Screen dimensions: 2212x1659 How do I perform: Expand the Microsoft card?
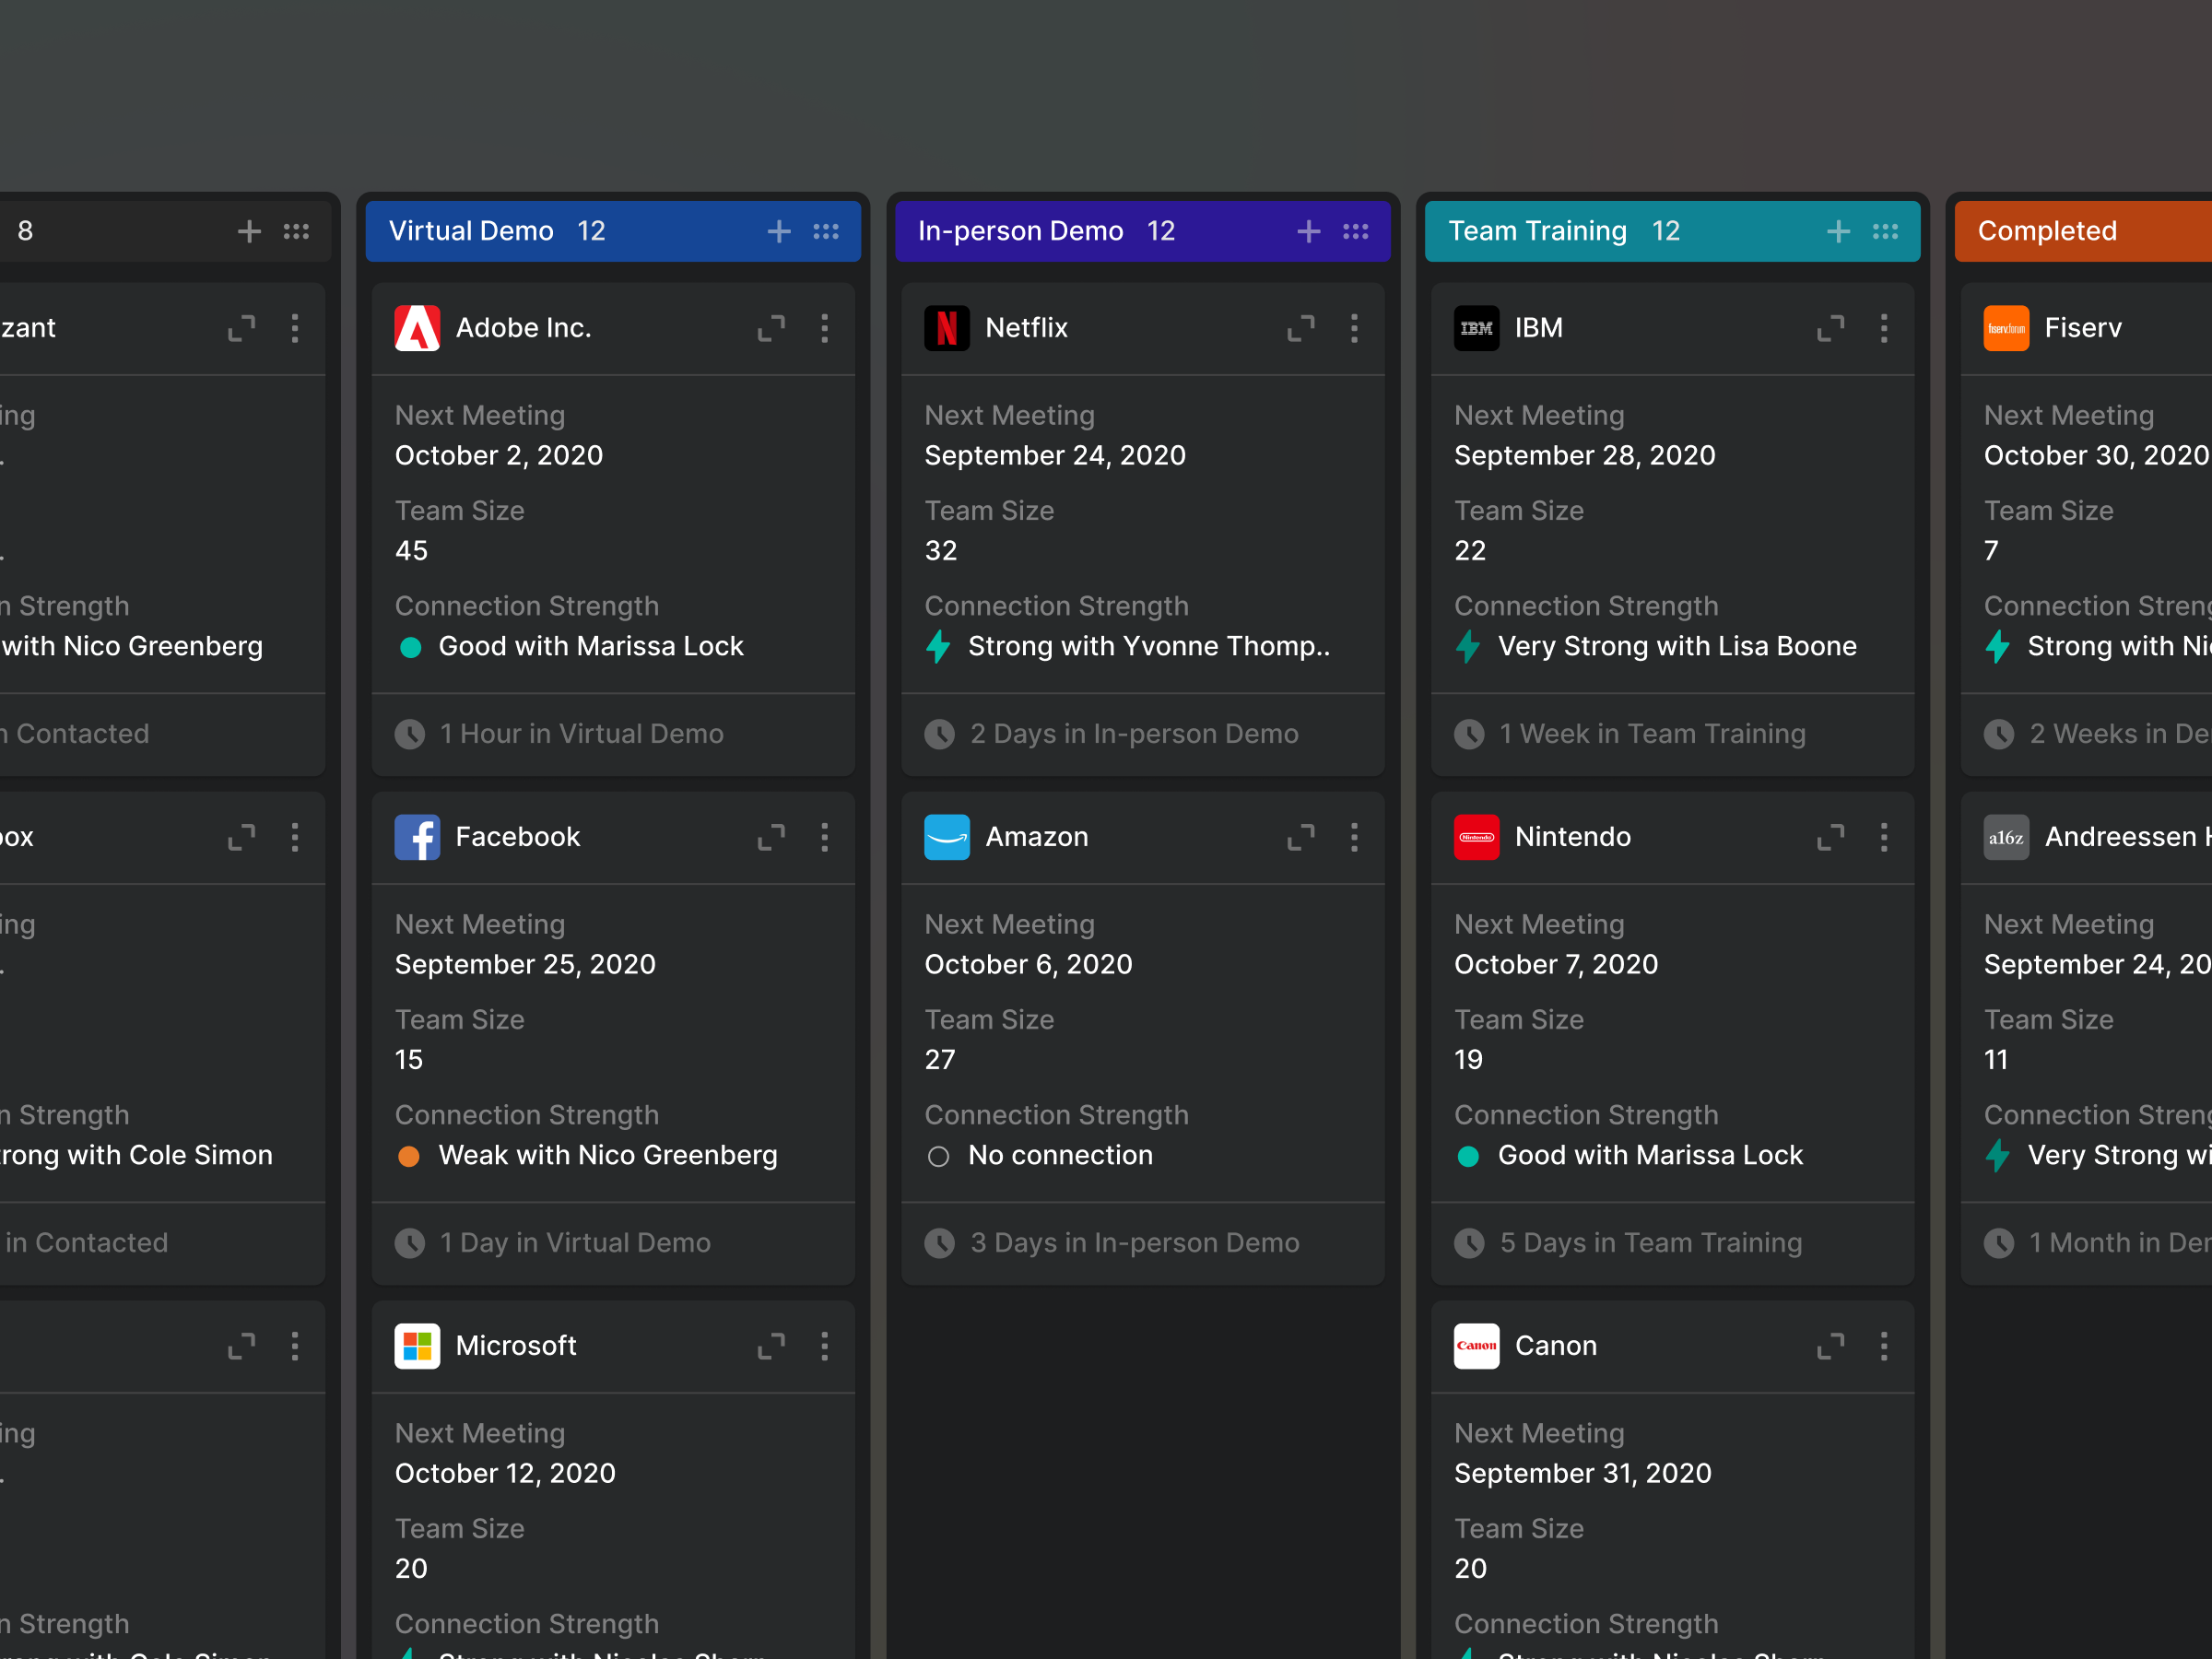771,1346
